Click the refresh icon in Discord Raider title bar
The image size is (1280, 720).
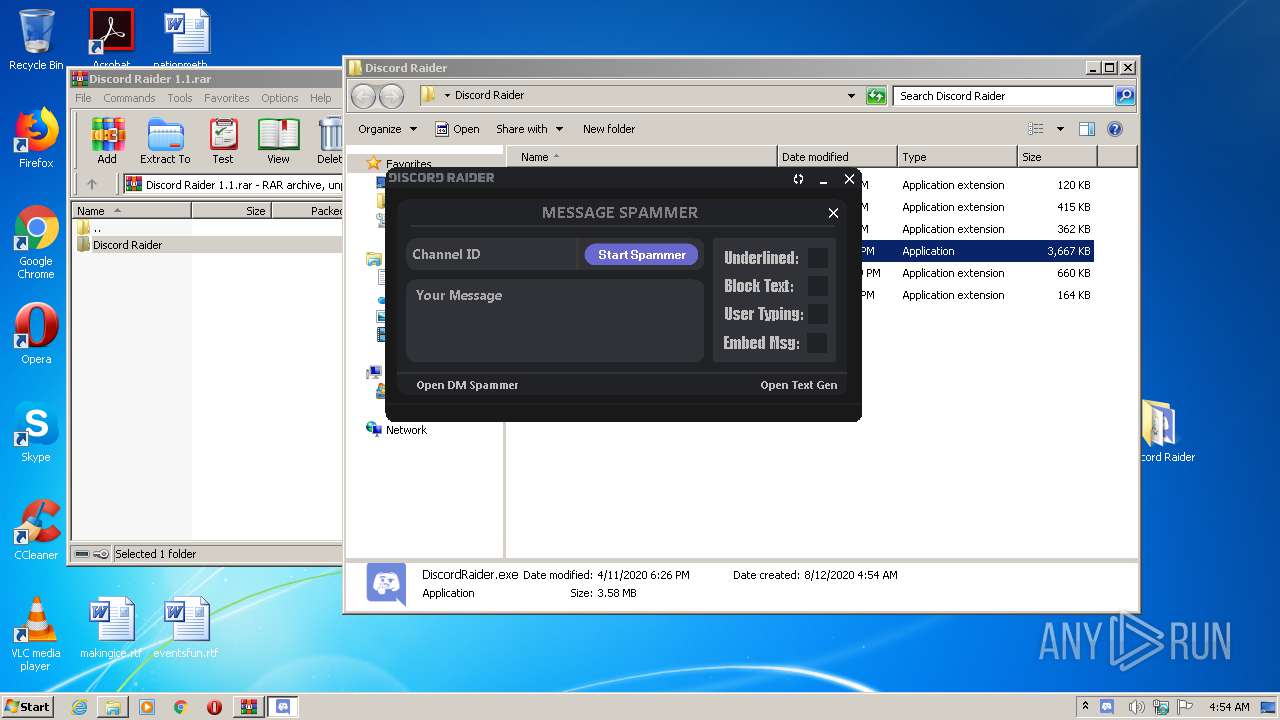click(x=798, y=179)
